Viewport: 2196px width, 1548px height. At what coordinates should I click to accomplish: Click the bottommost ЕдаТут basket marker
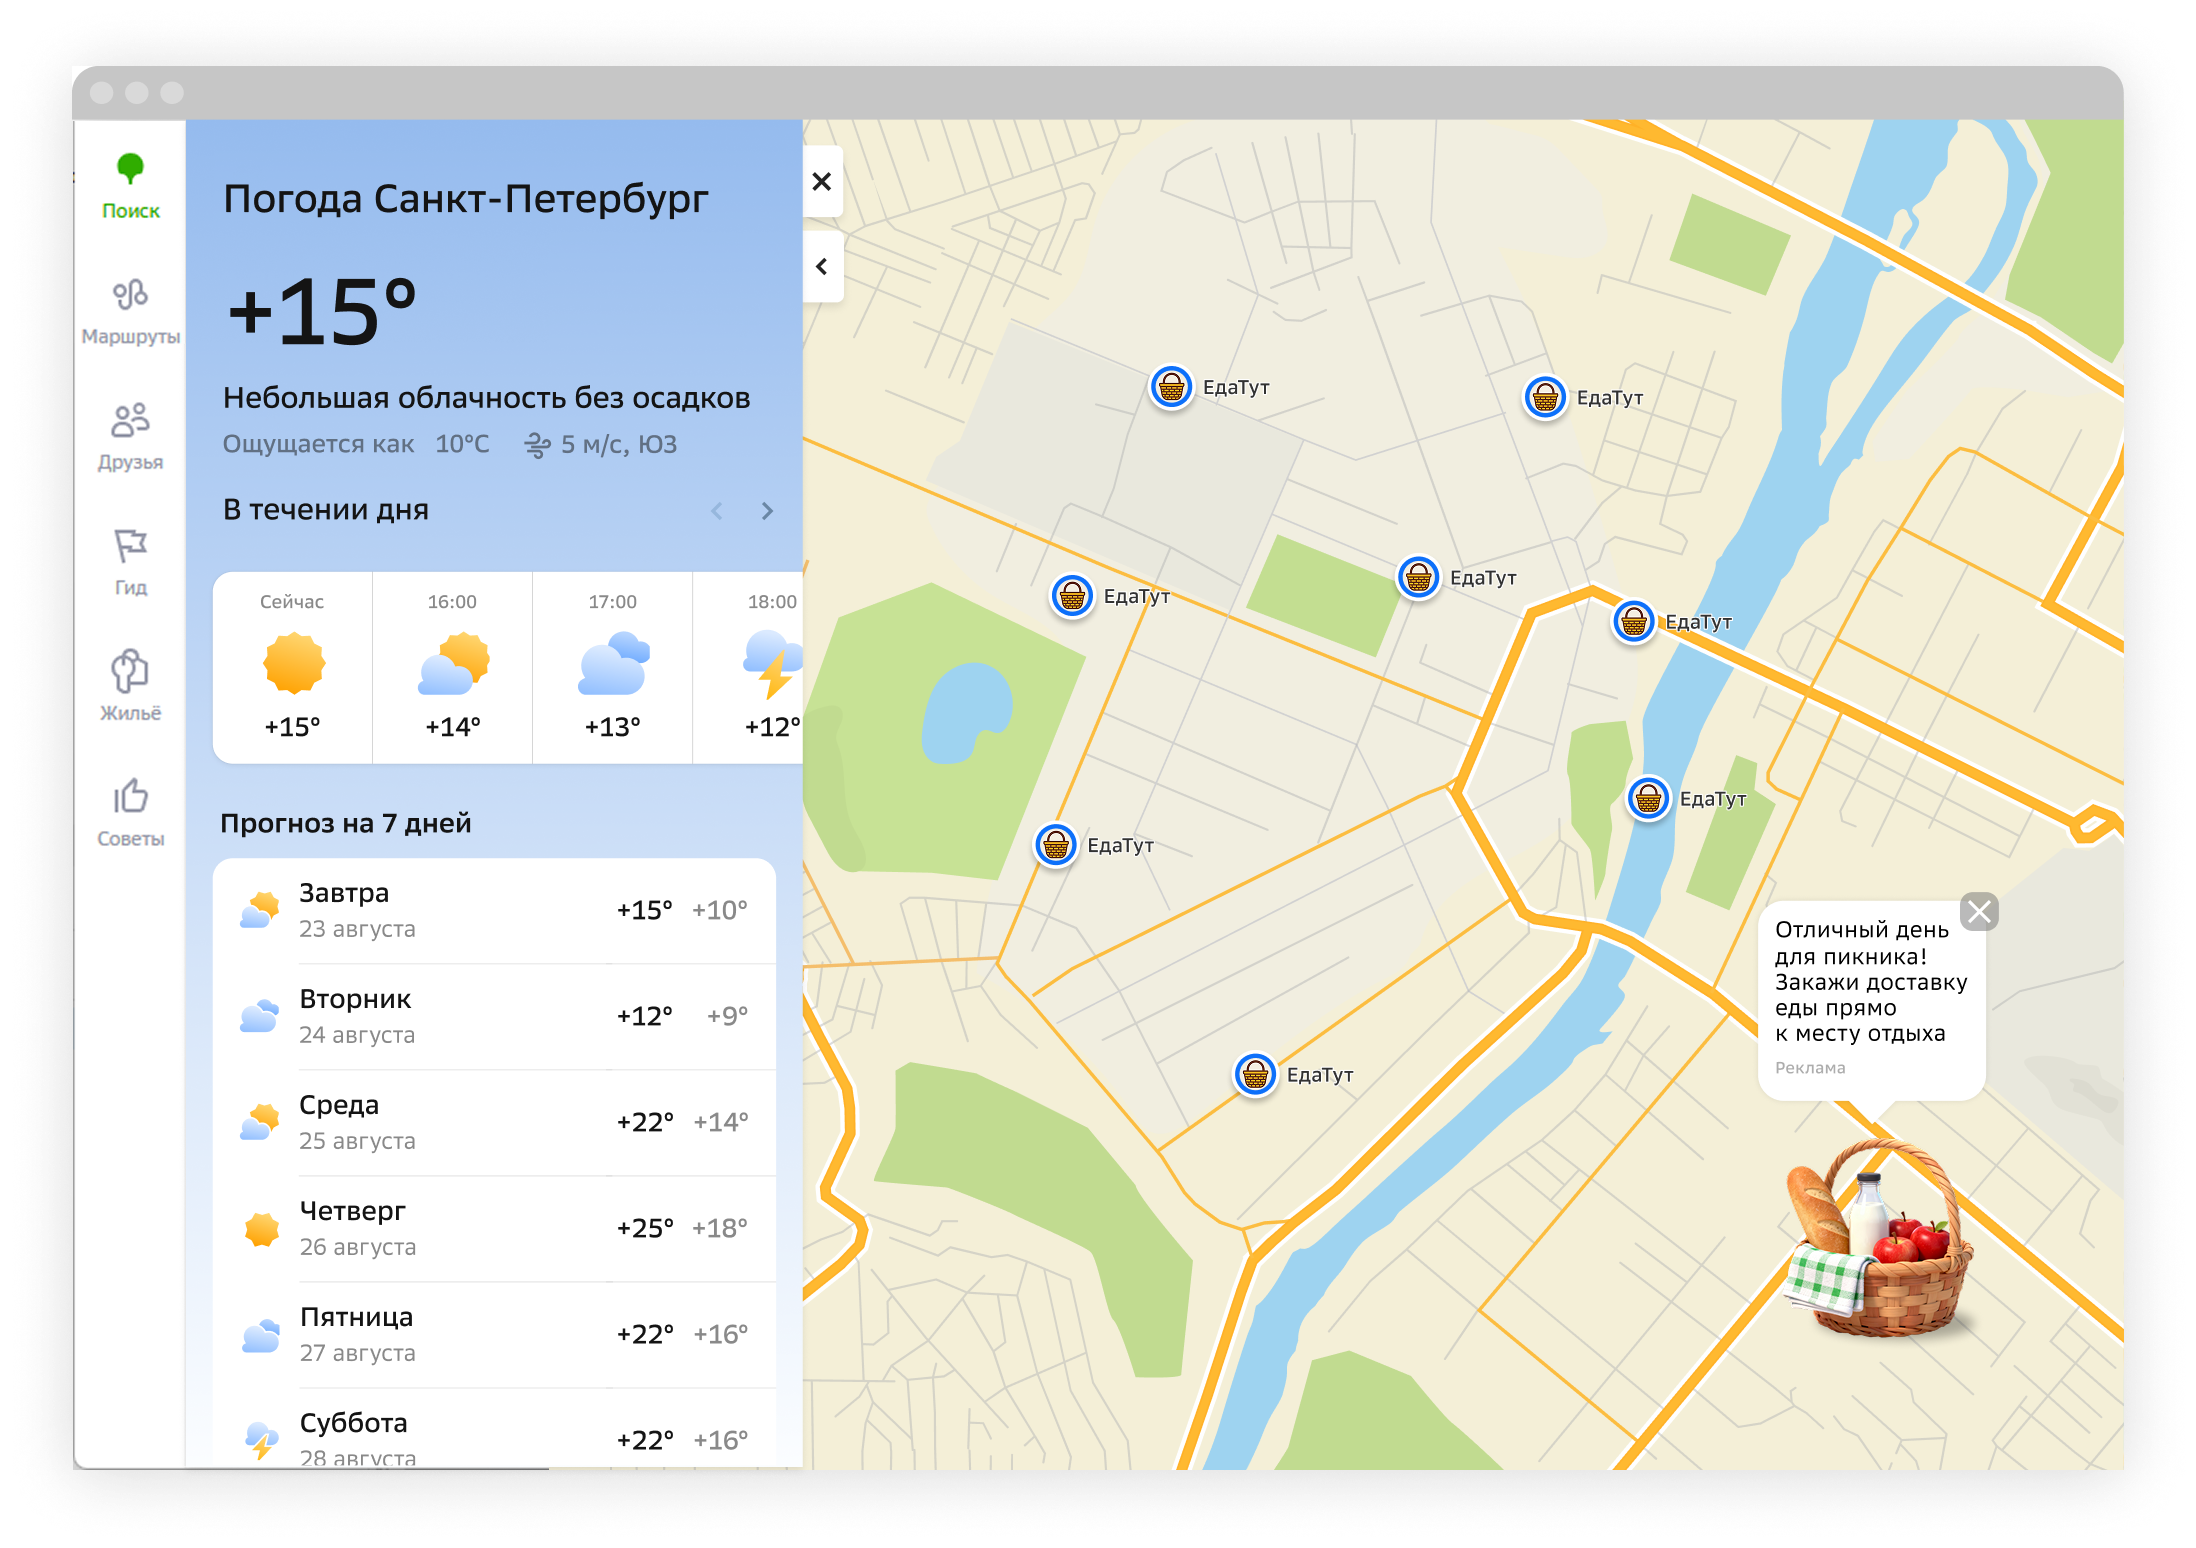pyautogui.click(x=1255, y=1075)
